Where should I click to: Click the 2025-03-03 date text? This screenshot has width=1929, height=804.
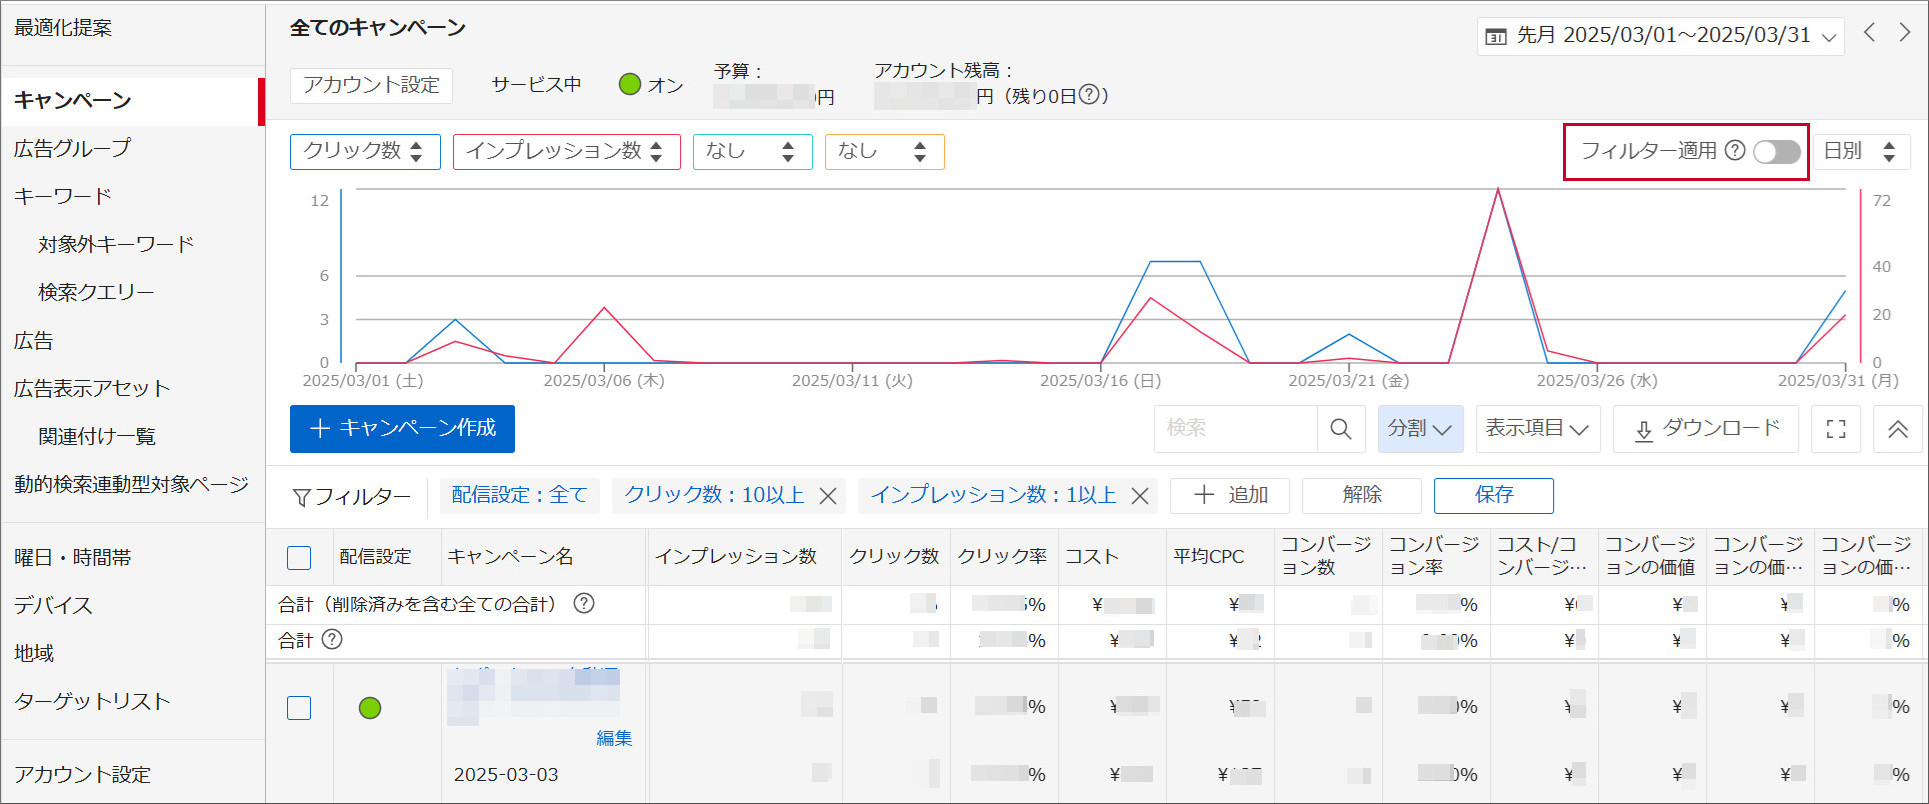[x=506, y=775]
